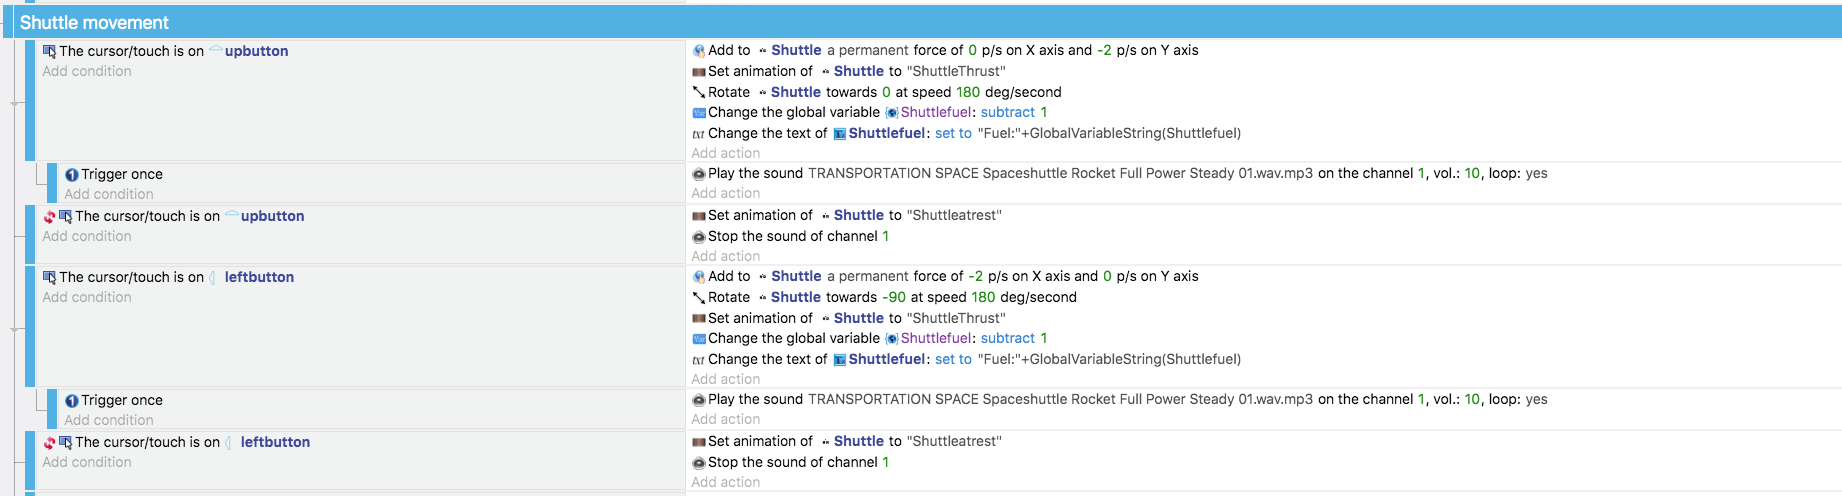Click the cursor icon of the non-inverted leftbutton condition
This screenshot has width=1842, height=496.
[x=49, y=277]
